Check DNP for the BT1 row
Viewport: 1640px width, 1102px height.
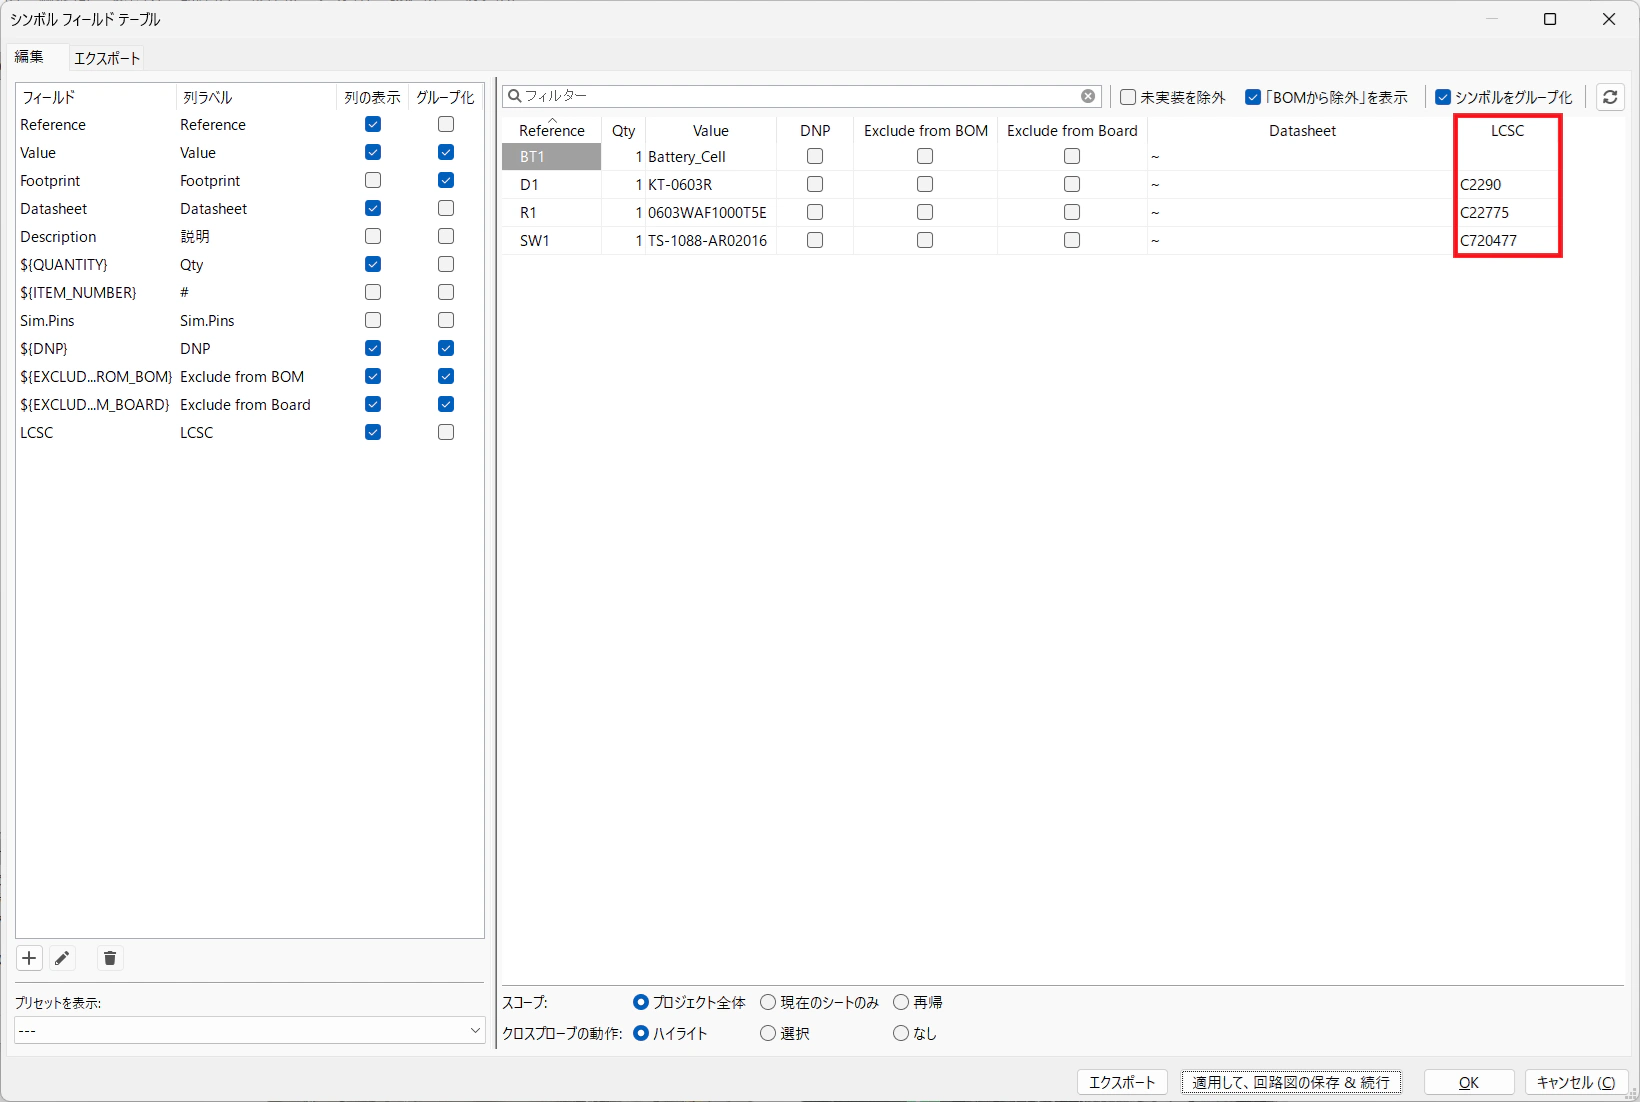[x=815, y=156]
